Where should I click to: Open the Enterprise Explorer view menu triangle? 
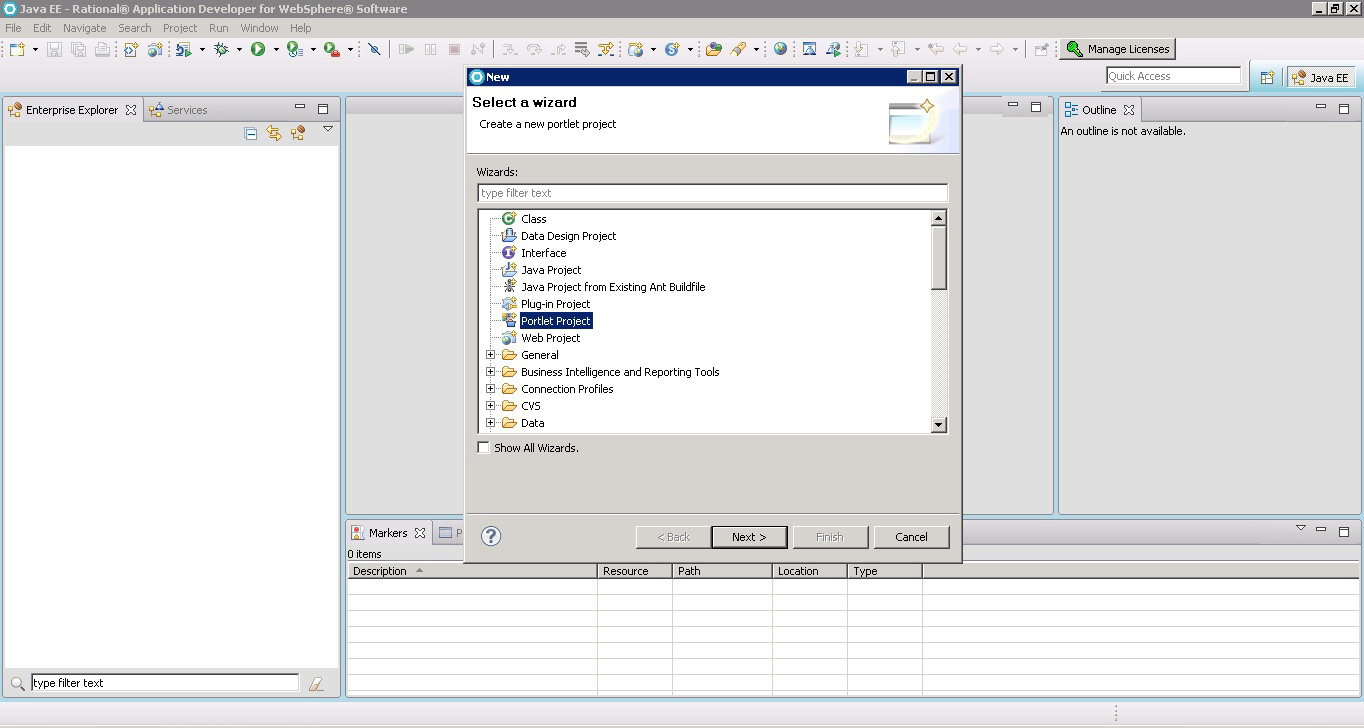pyautogui.click(x=327, y=130)
